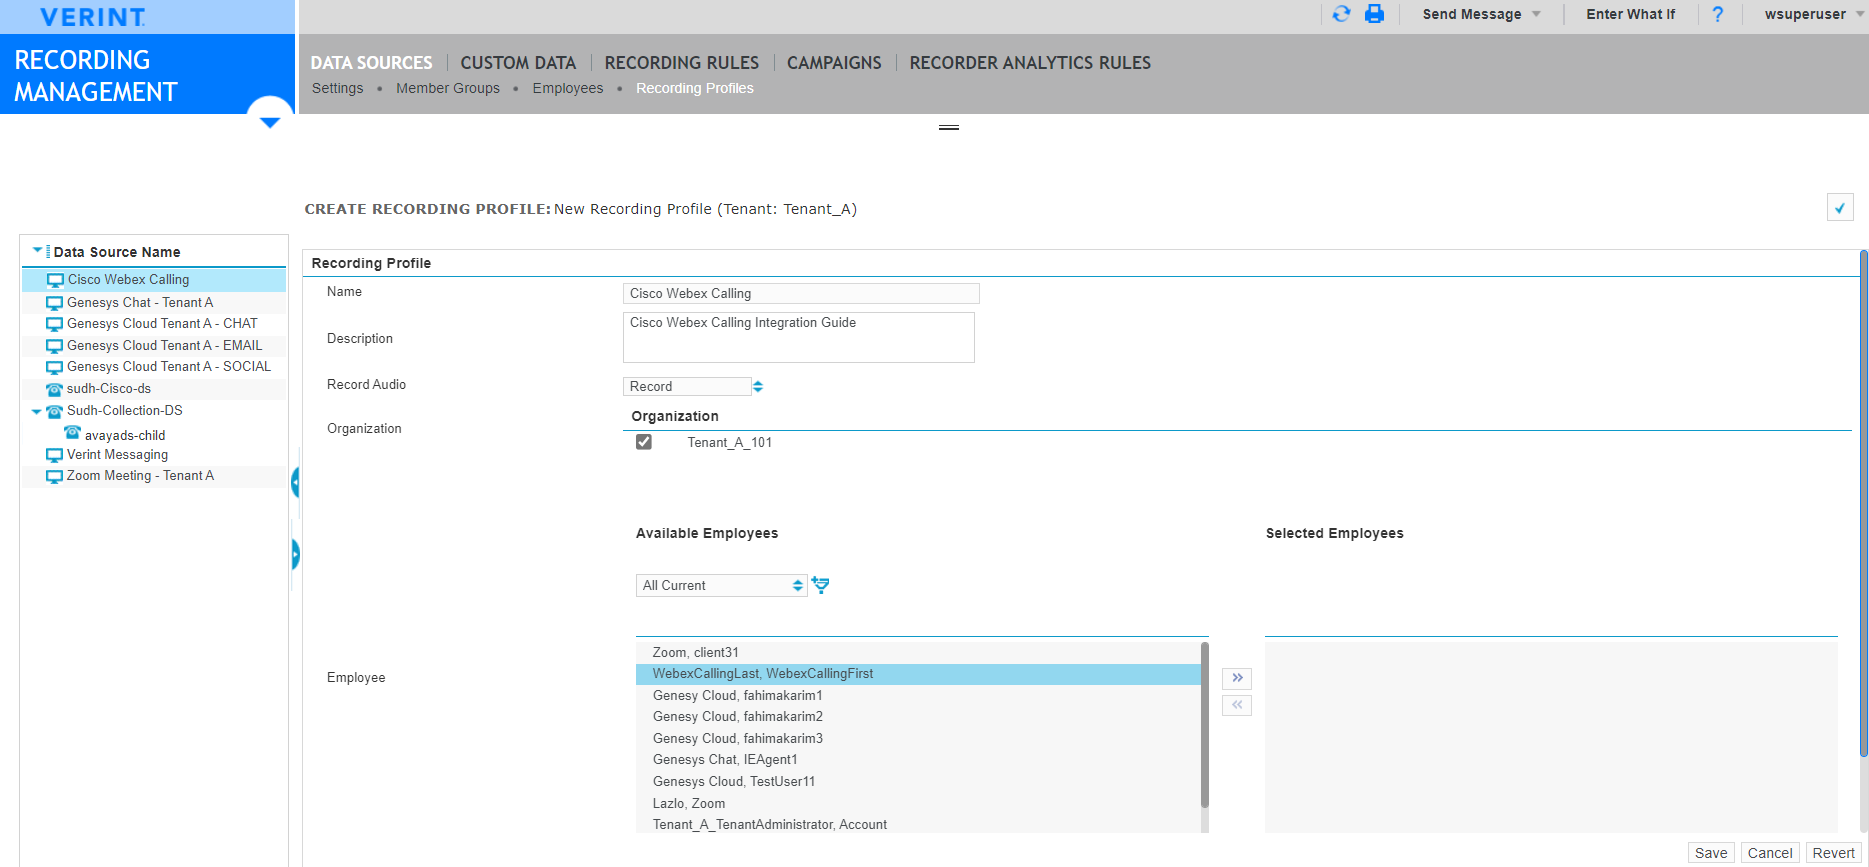This screenshot has width=1869, height=867.
Task: Click the Description text field
Action: [798, 337]
